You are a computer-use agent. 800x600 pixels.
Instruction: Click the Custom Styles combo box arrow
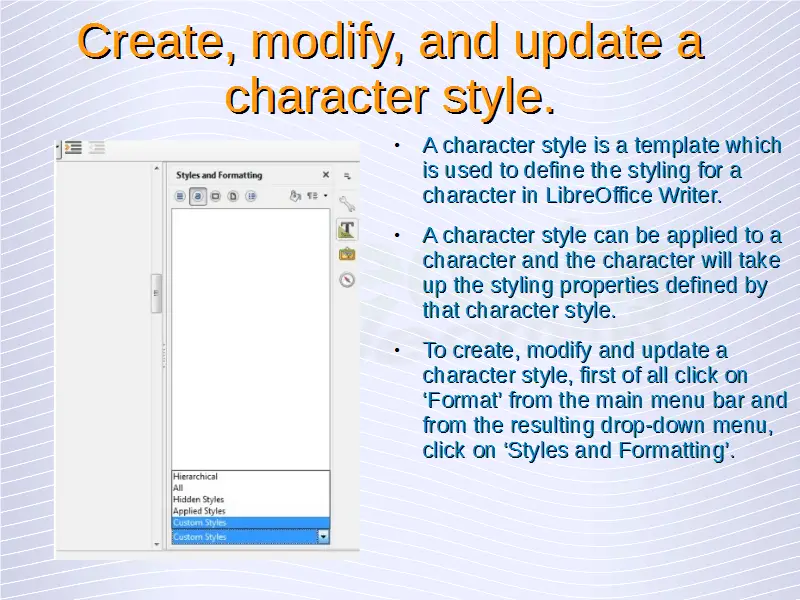(322, 537)
